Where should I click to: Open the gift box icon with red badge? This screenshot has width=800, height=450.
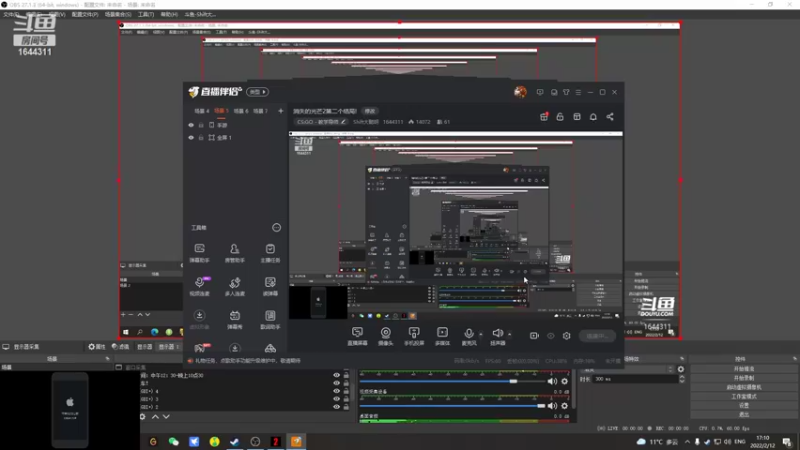544,117
